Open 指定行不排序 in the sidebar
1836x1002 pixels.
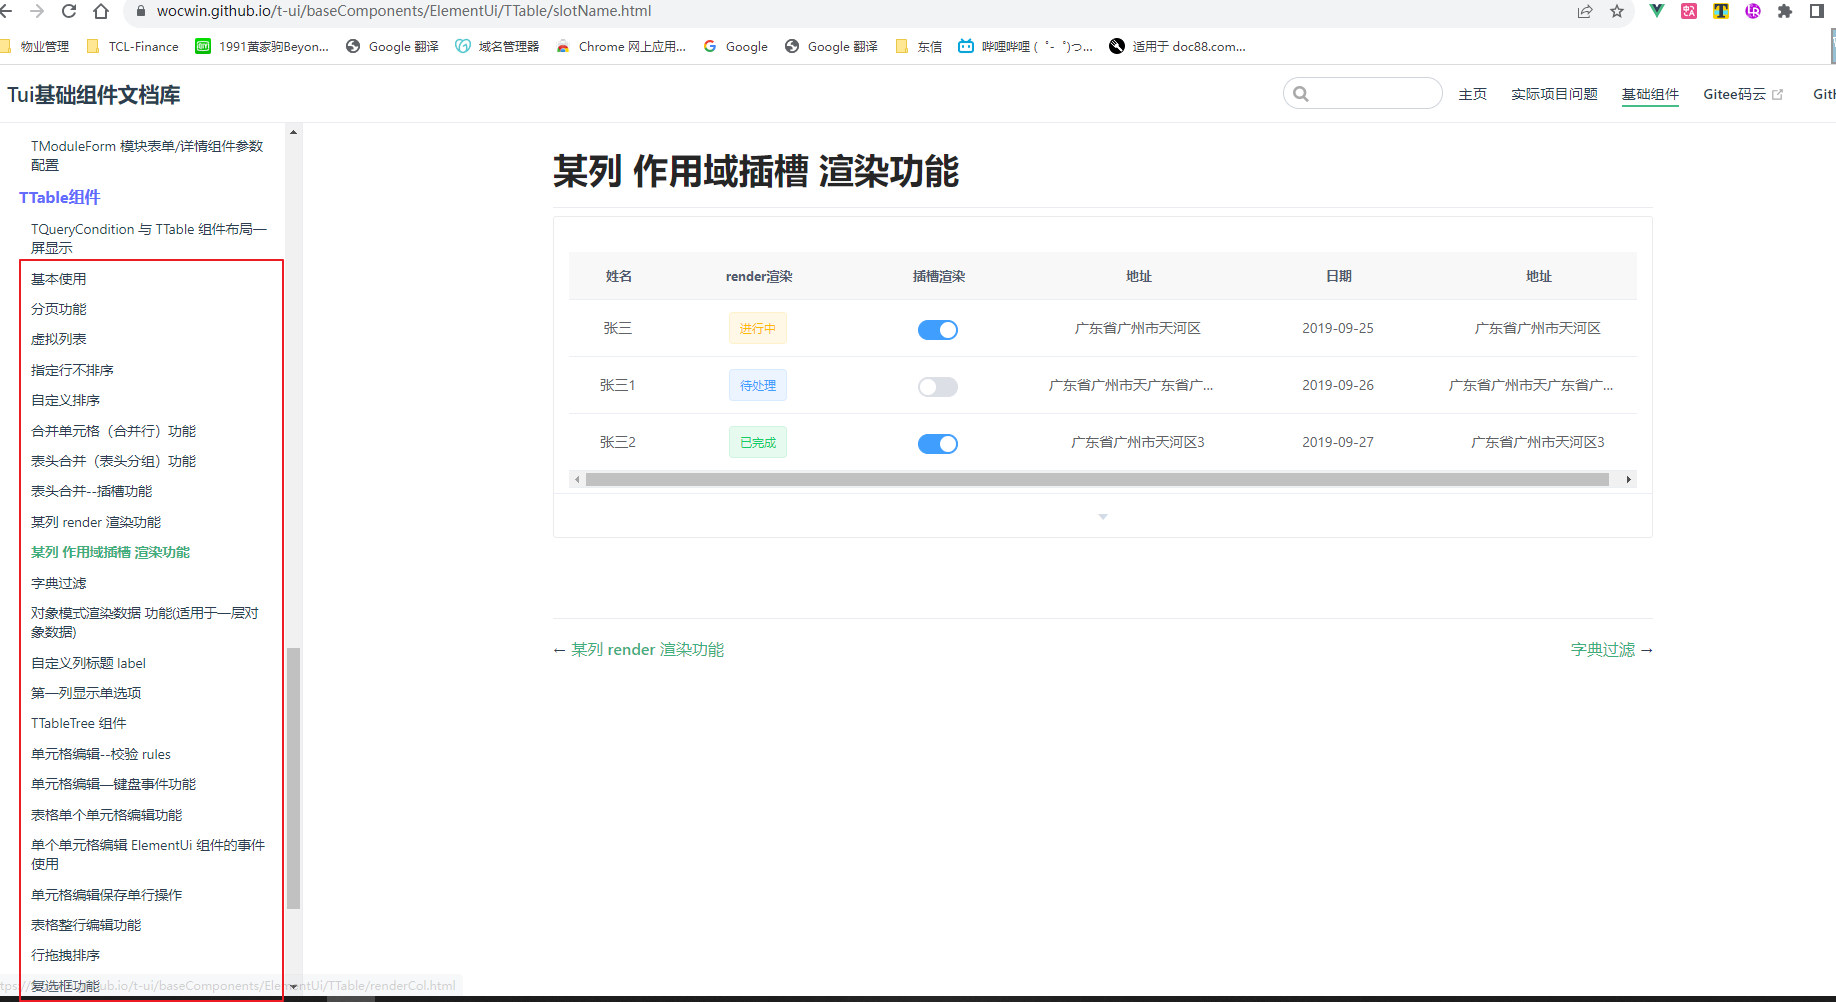[x=73, y=370]
